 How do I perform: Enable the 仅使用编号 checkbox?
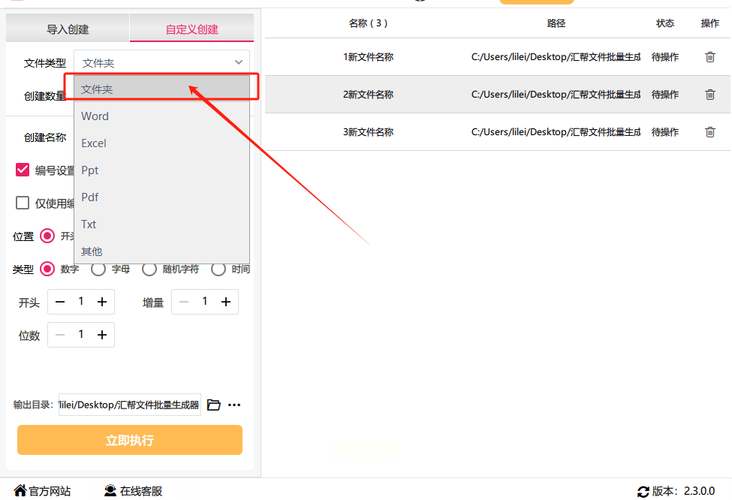22,203
